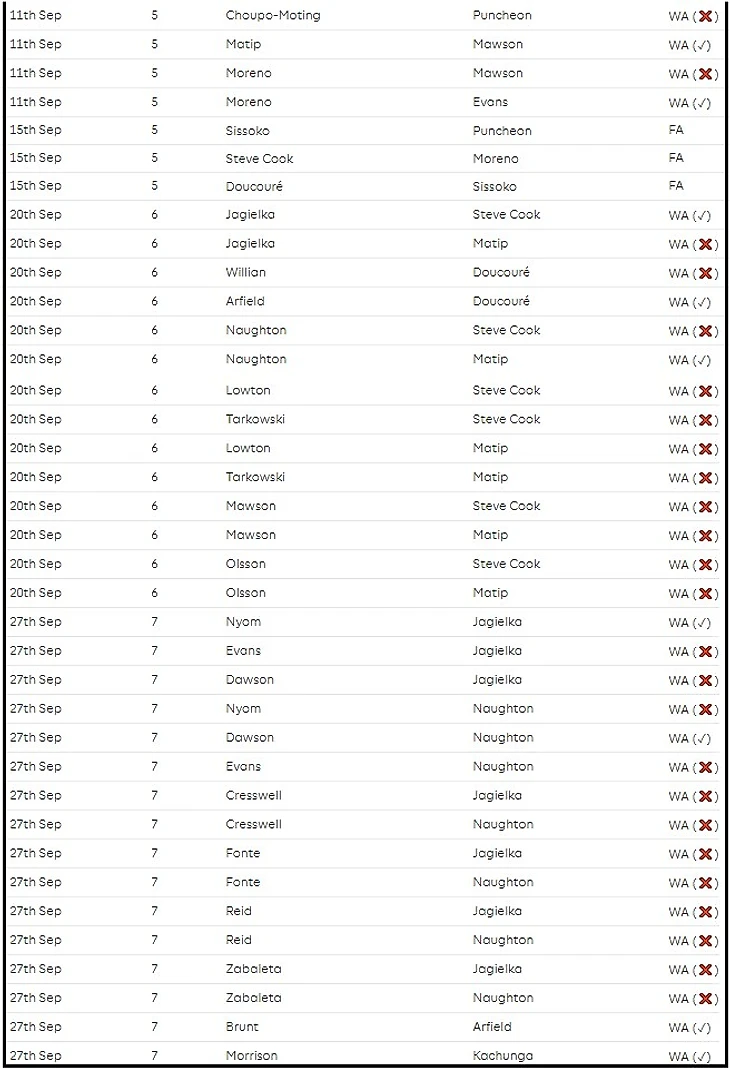Click the 15th Sep date in the Doucouré–Sissoko row
This screenshot has height=1069, width=730.
click(x=35, y=186)
